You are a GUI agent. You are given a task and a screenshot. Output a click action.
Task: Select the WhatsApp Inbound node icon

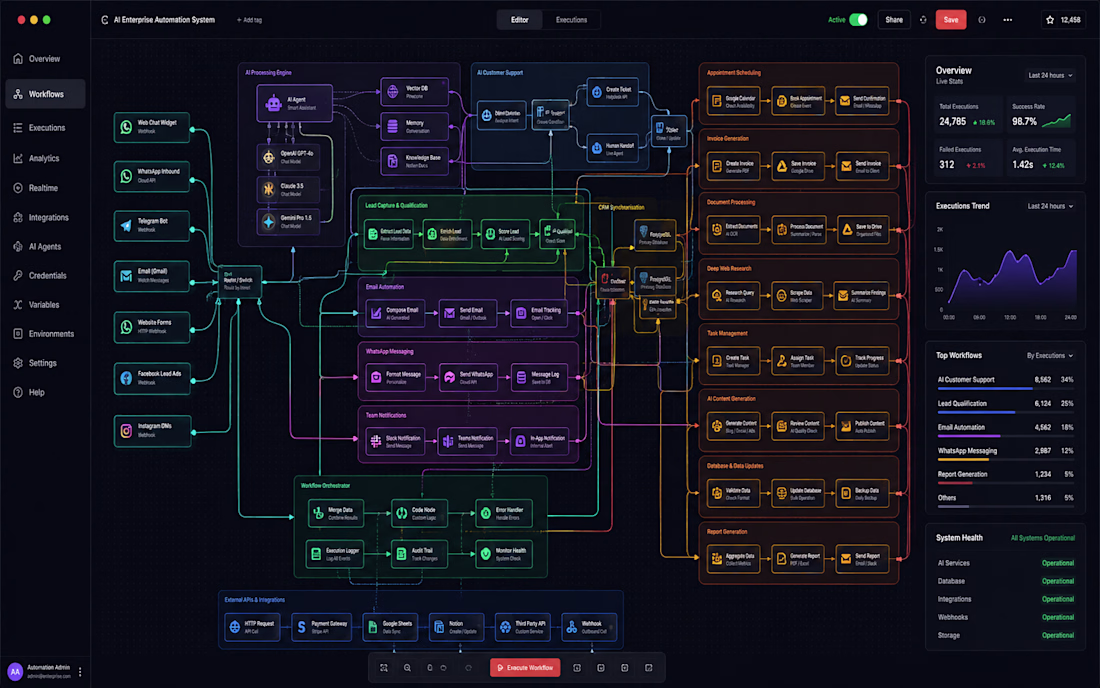126,176
